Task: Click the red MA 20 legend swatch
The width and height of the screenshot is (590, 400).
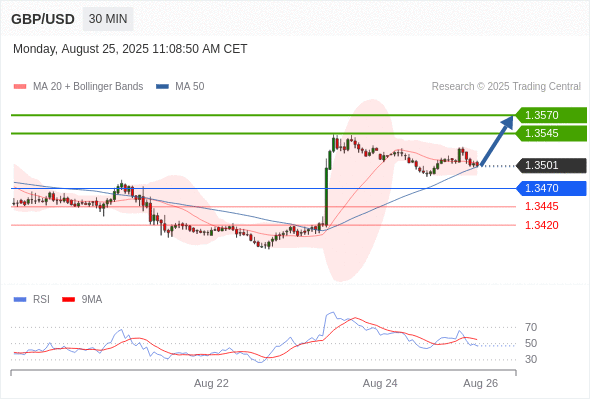Action: coord(20,87)
